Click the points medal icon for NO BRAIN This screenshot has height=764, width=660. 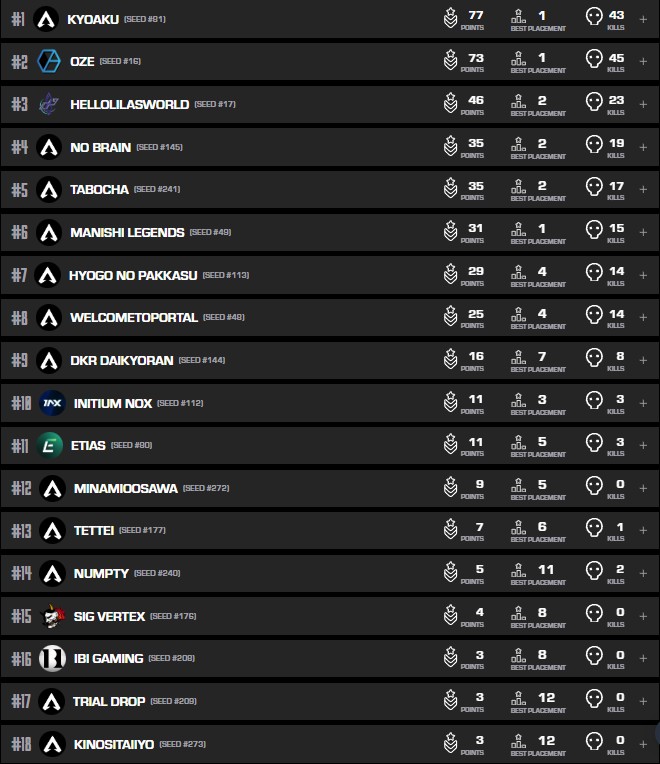click(451, 147)
